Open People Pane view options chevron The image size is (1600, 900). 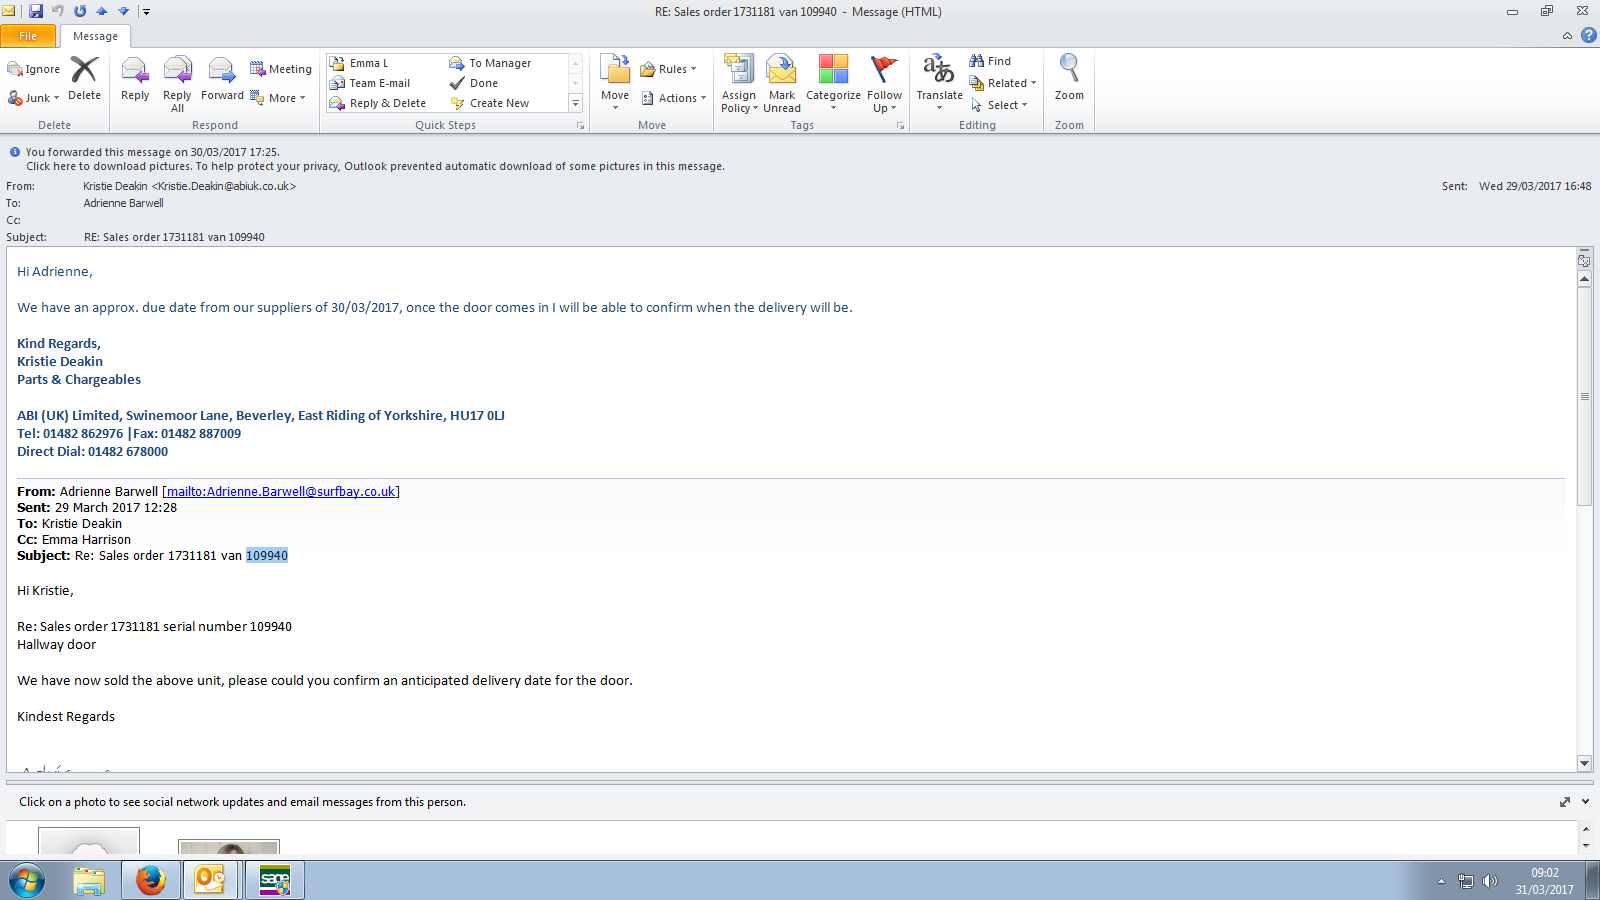point(1585,802)
